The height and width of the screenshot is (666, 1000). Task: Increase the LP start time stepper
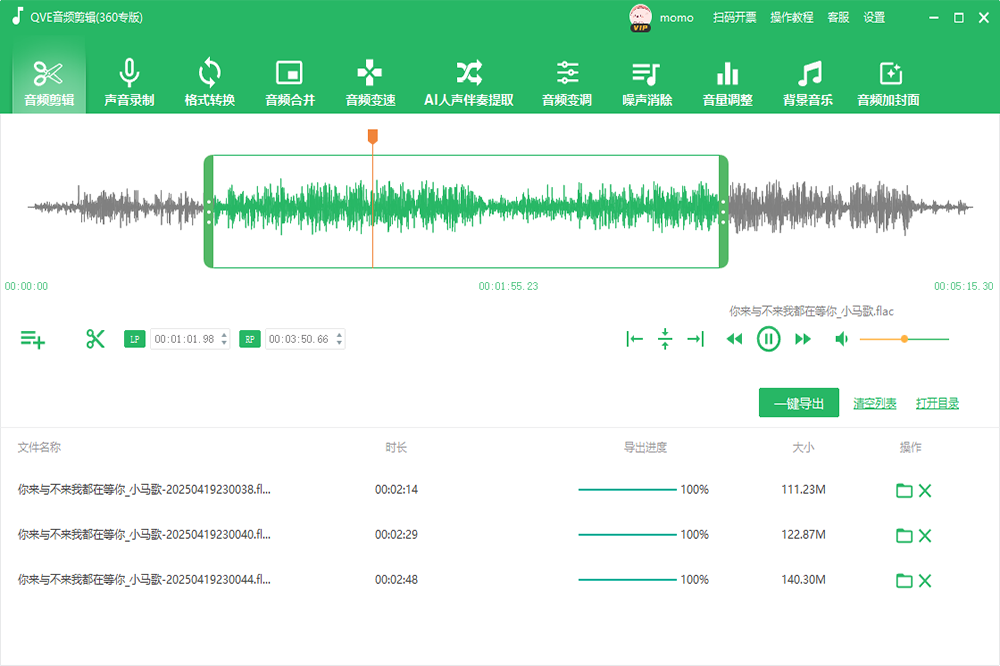pos(224,335)
